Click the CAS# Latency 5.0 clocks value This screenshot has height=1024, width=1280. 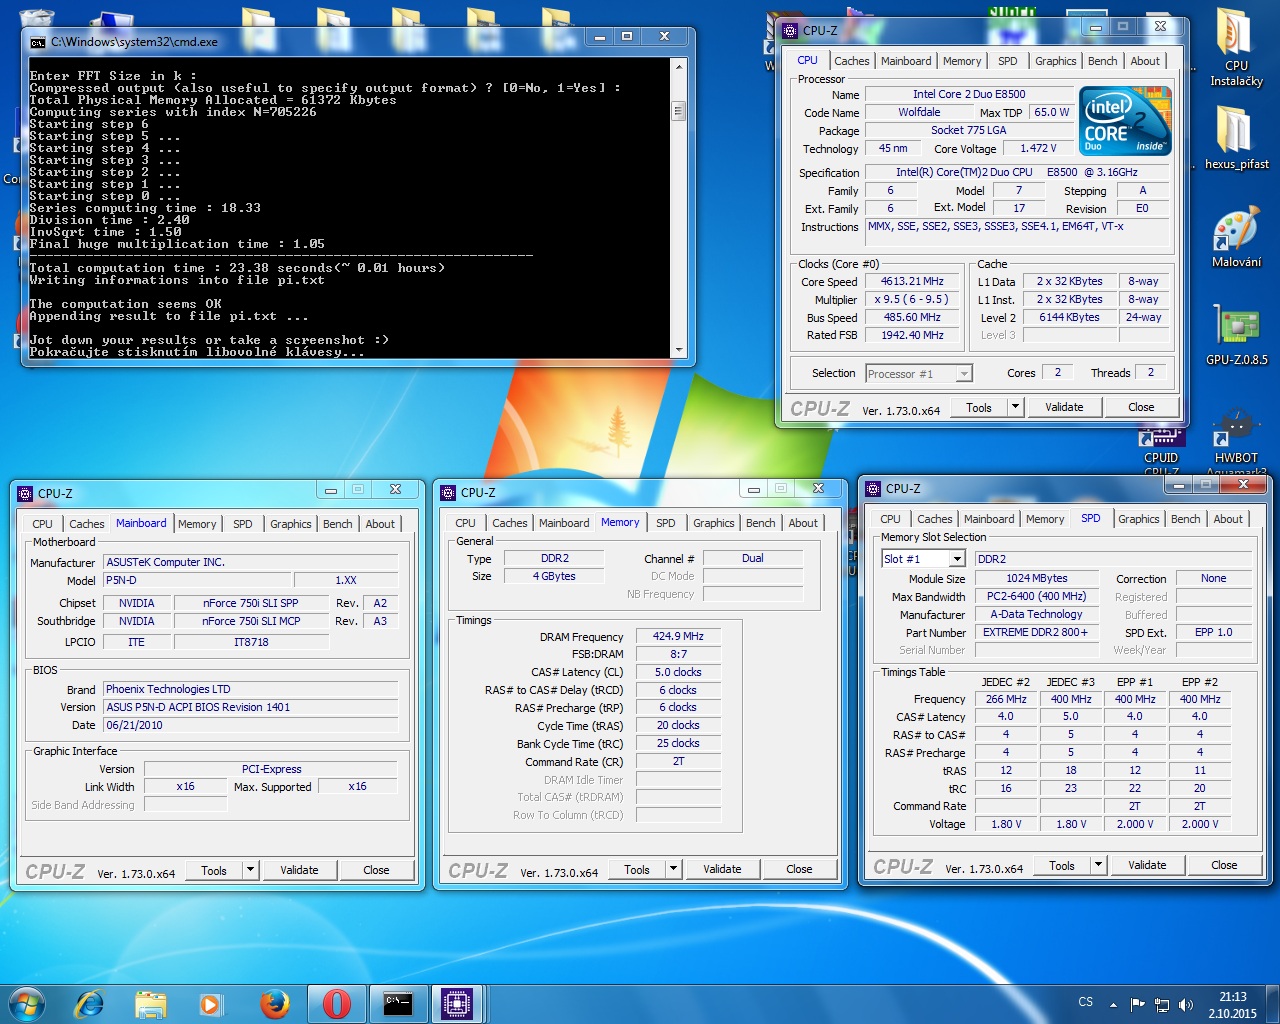tap(678, 672)
